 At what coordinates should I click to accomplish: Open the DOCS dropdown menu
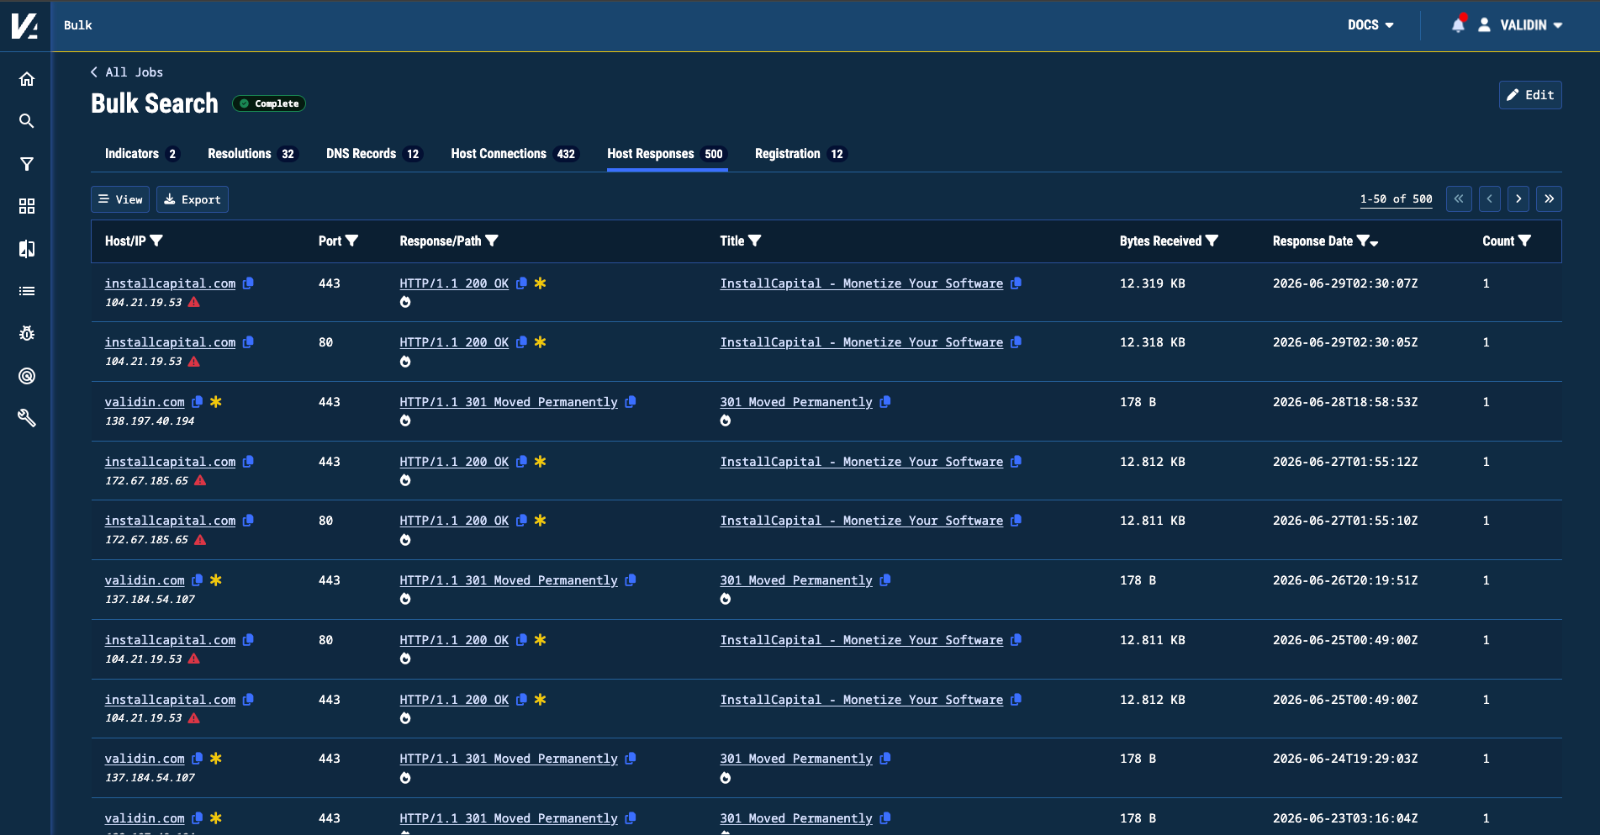point(1370,25)
